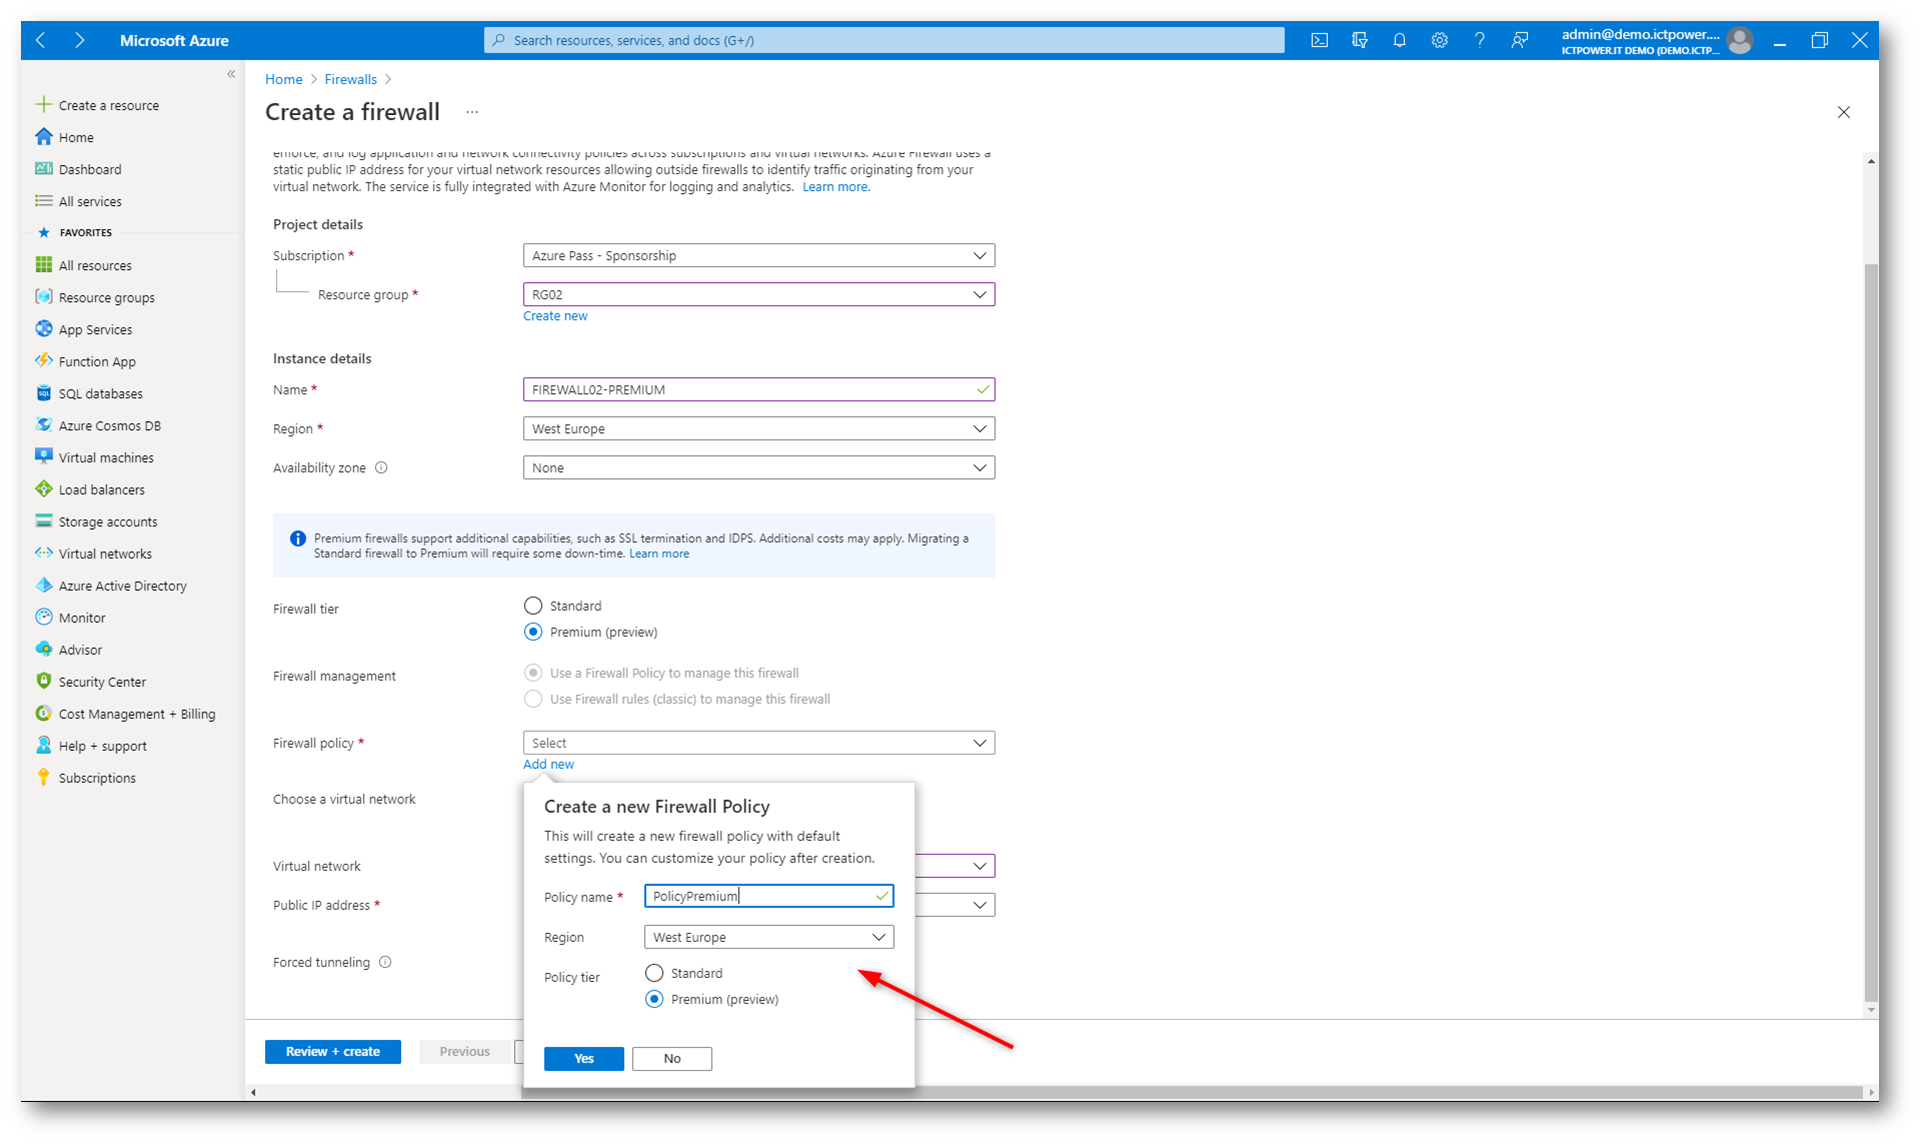Click Firewalls breadcrumb link

350,79
